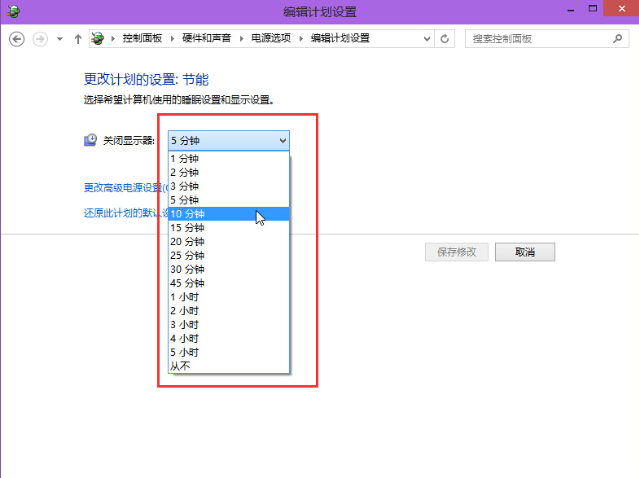Choose 从不 in the dropdown list
The width and height of the screenshot is (639, 478).
coord(180,366)
